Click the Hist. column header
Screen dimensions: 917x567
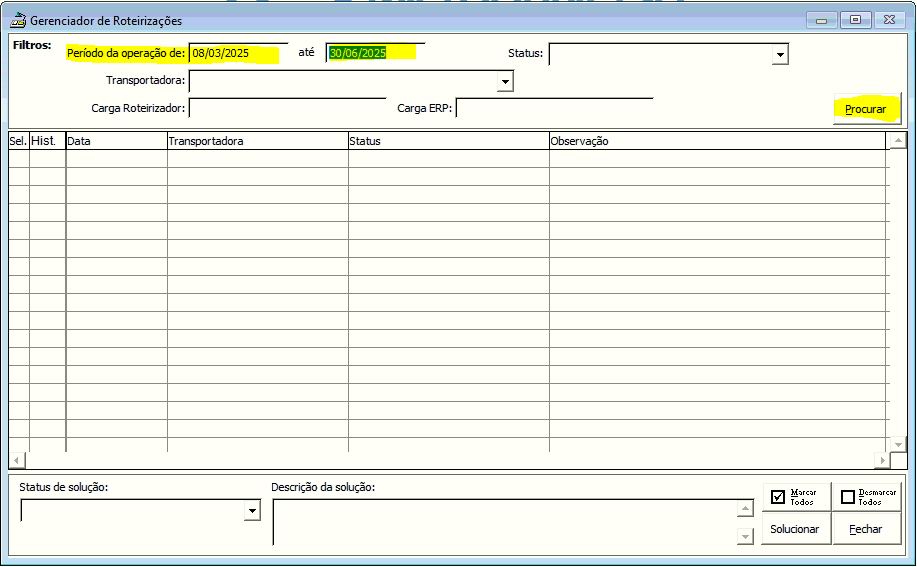point(47,141)
